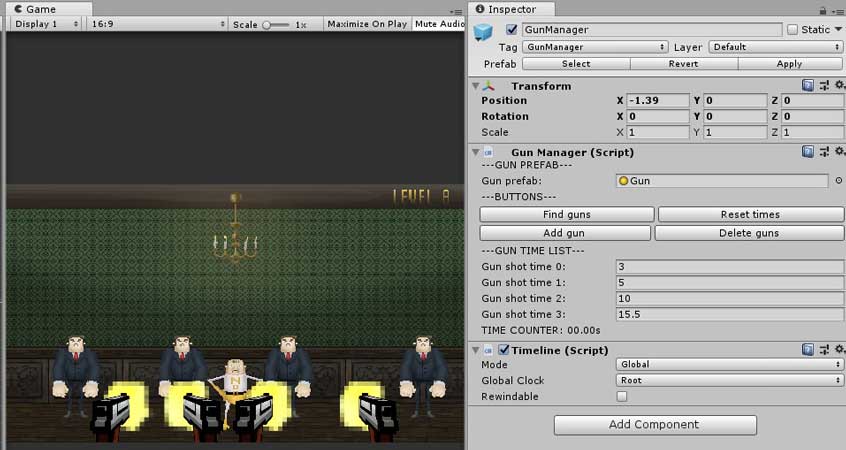Click the prefab Apply button
This screenshot has height=450, width=846.
789,64
